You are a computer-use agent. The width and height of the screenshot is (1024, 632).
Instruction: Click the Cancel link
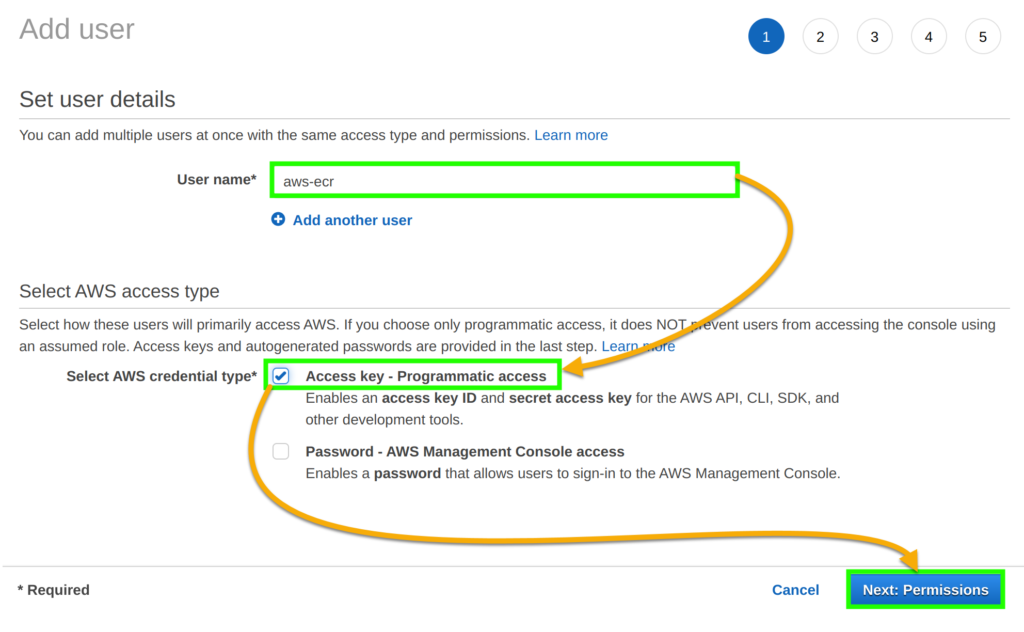(x=795, y=589)
